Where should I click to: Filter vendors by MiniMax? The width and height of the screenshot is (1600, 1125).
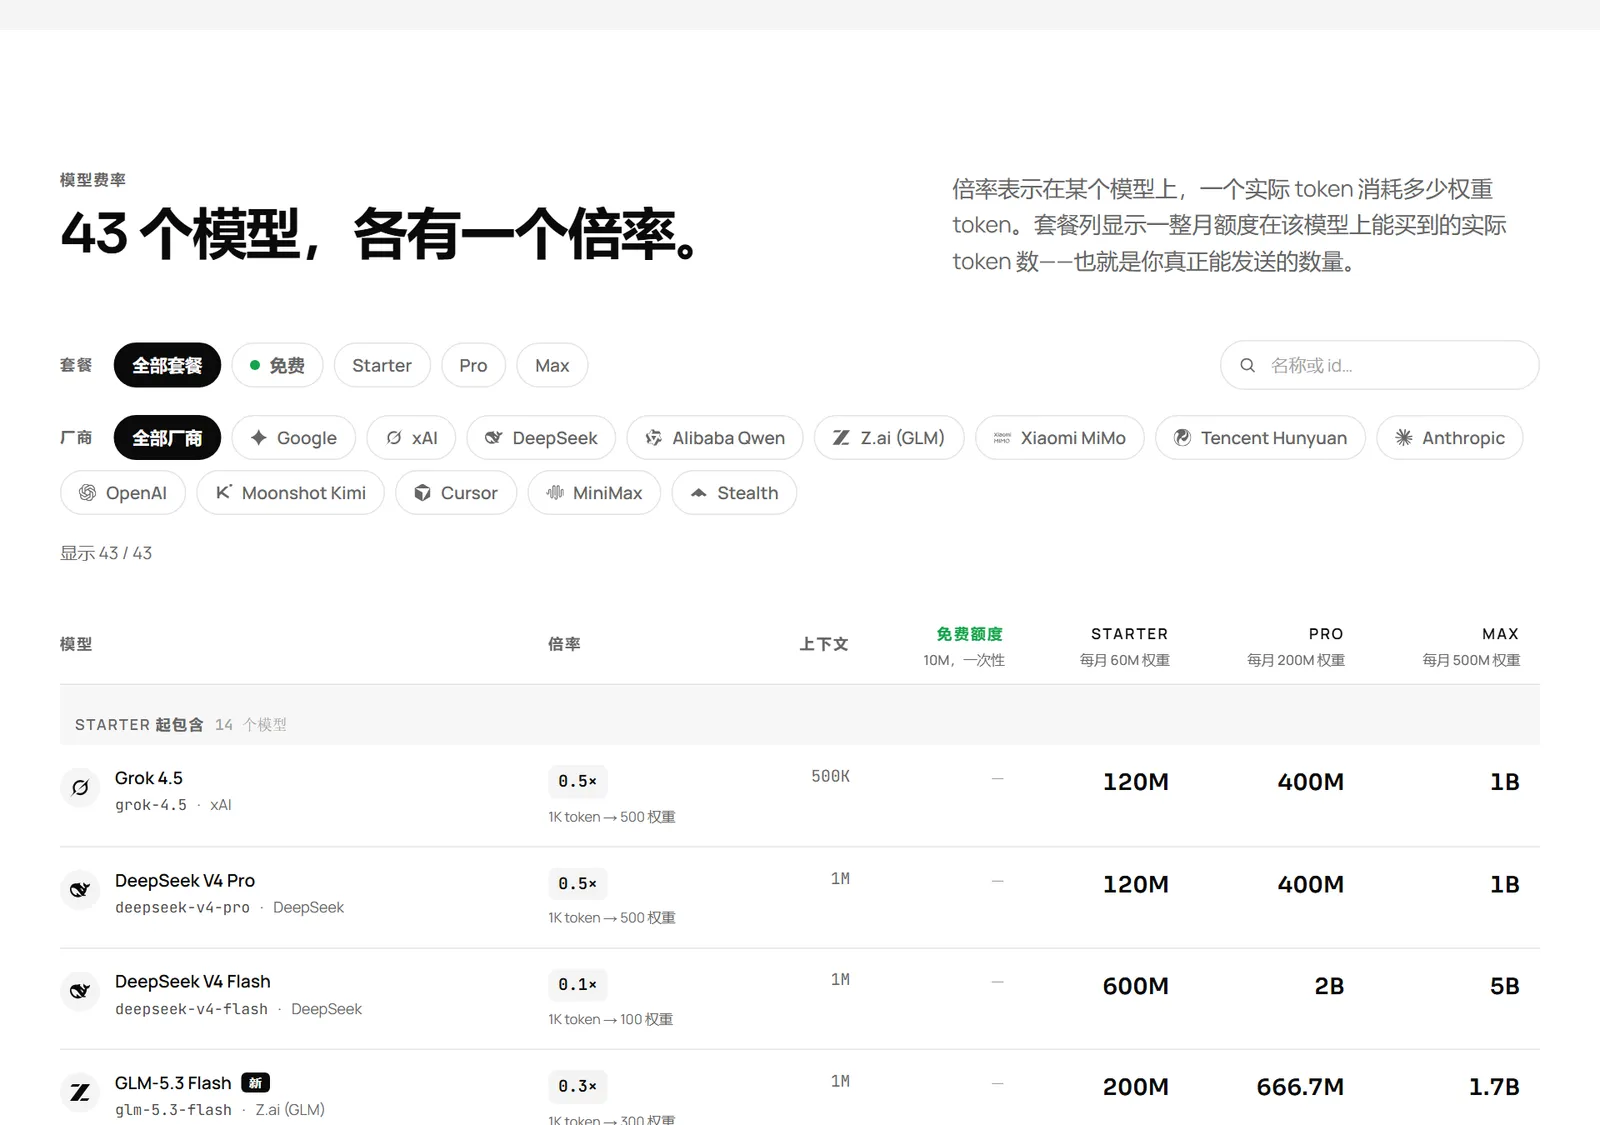(594, 493)
